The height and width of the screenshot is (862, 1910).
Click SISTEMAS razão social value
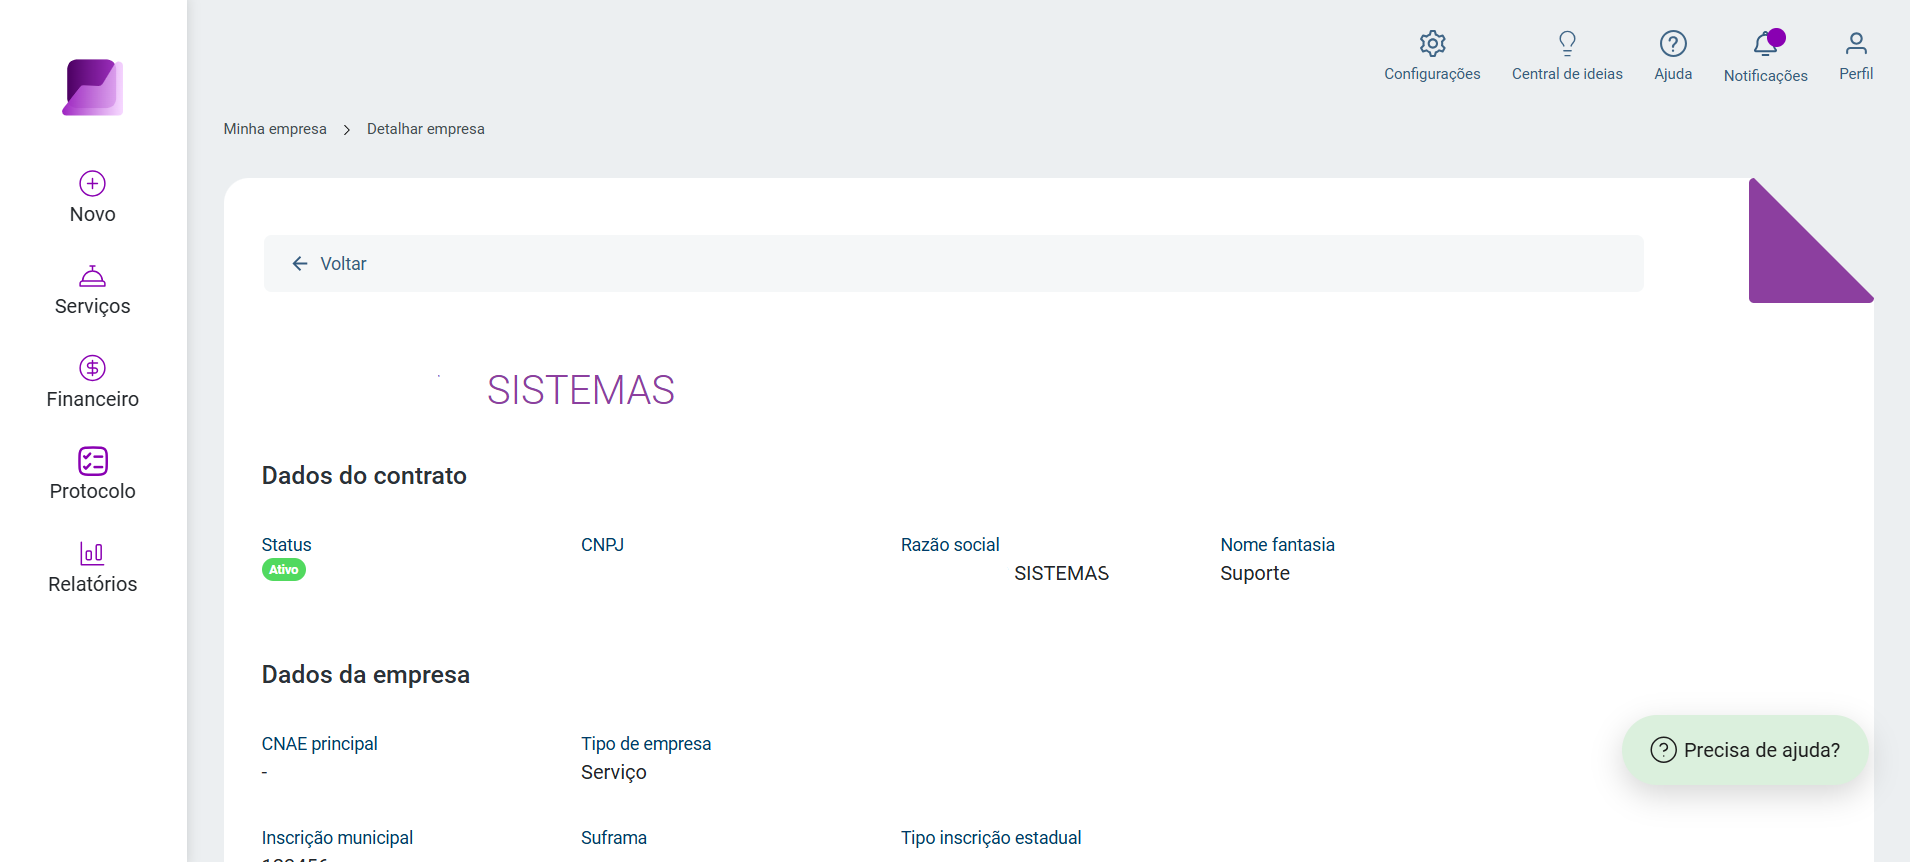point(1061,573)
